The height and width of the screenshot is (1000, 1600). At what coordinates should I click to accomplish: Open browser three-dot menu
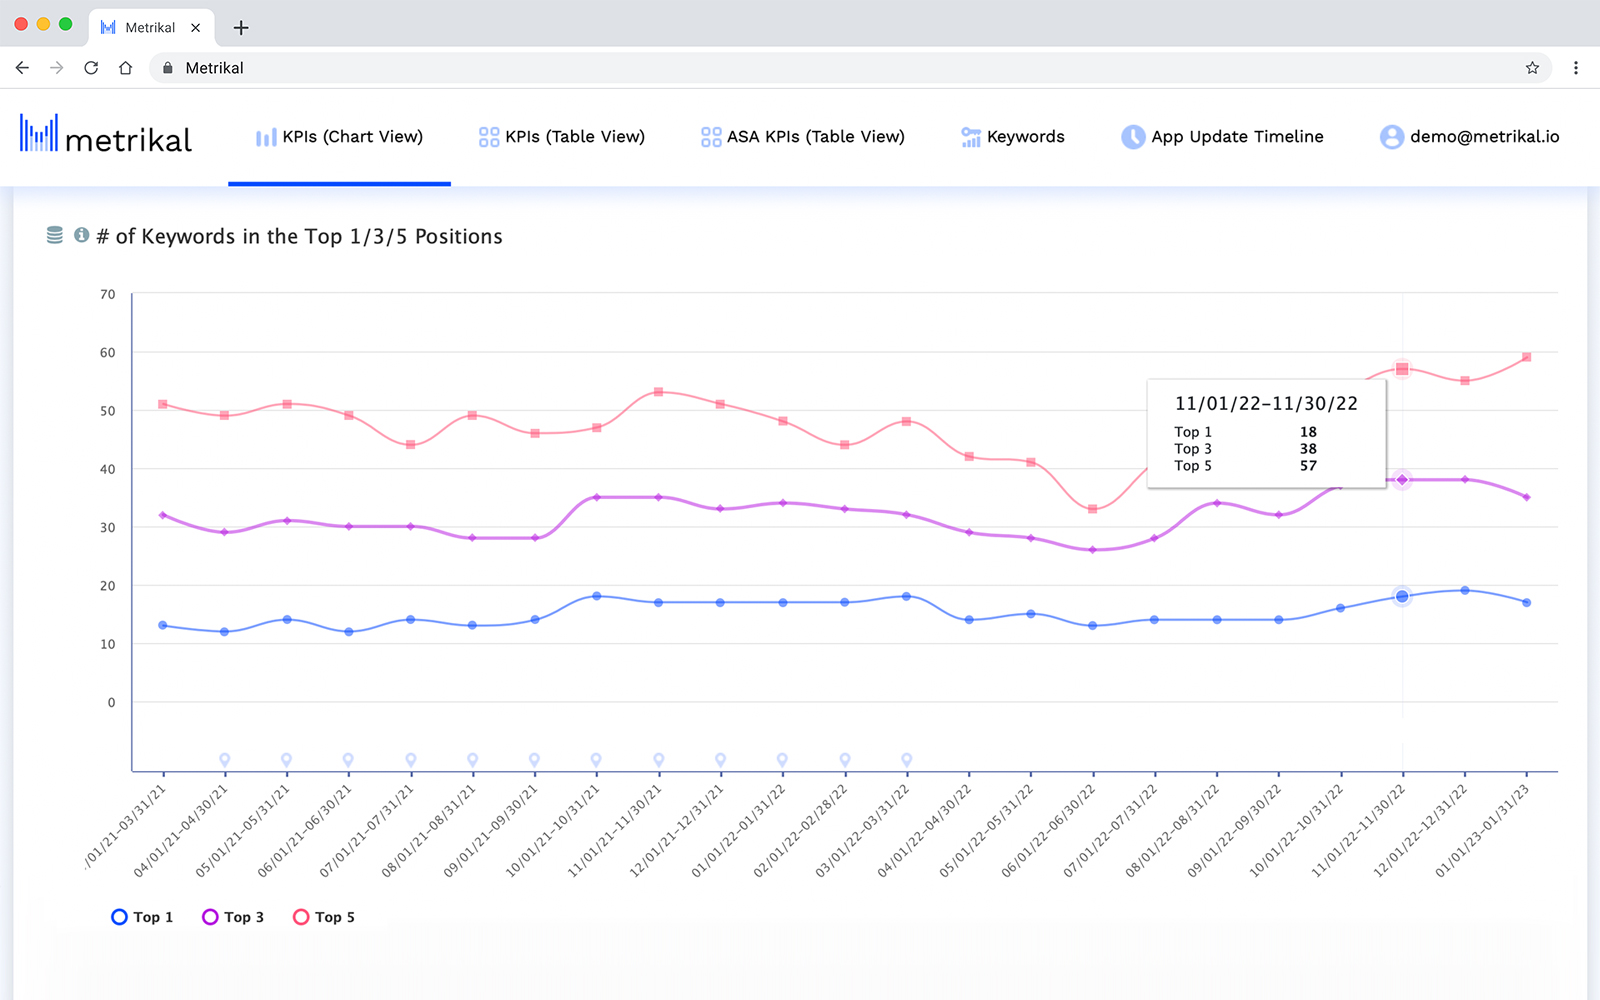coord(1576,68)
